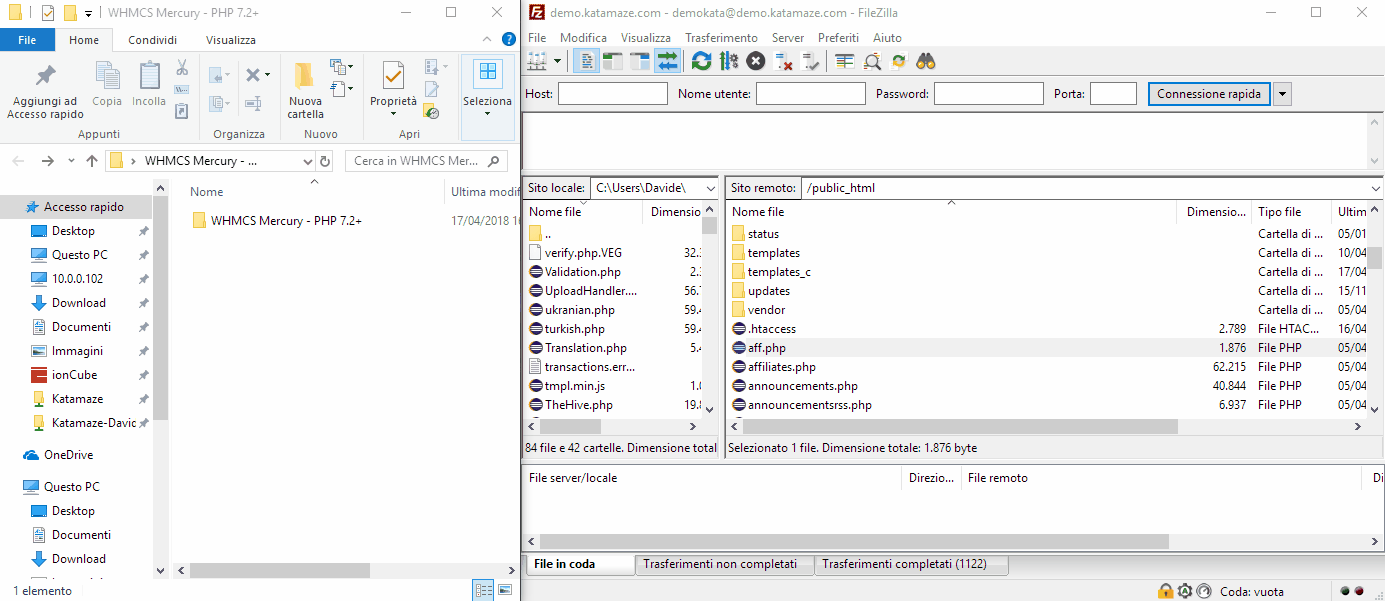Switch to Trasferimenti non completati tab

coord(725,565)
